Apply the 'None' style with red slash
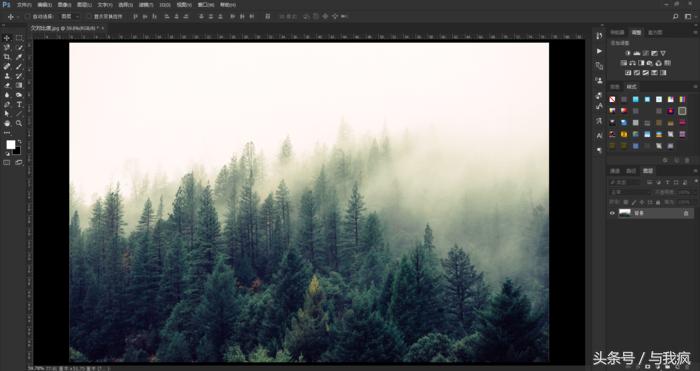 click(x=612, y=100)
